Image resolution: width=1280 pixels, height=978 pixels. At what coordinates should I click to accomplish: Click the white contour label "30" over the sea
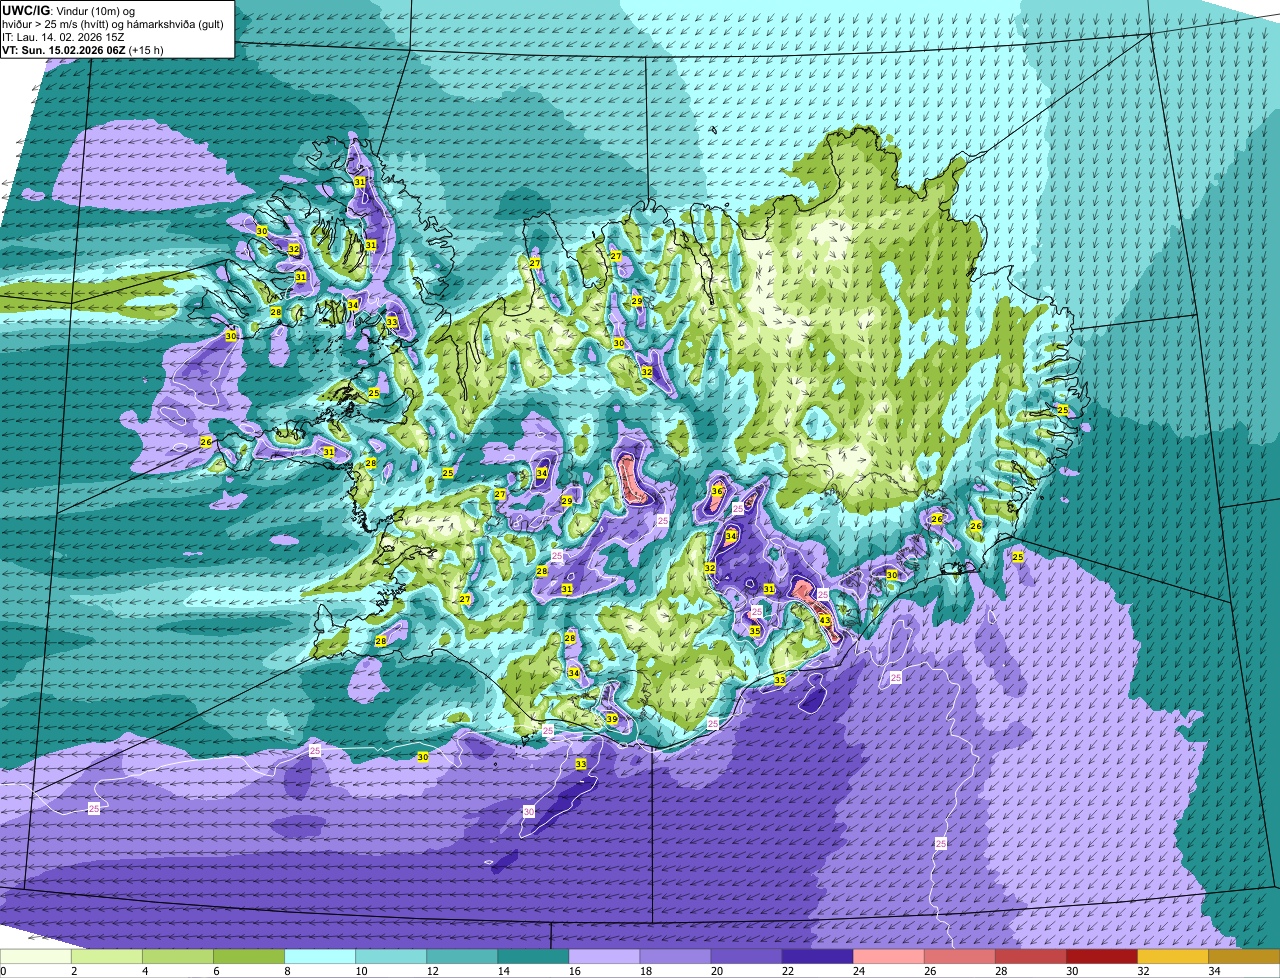click(529, 812)
